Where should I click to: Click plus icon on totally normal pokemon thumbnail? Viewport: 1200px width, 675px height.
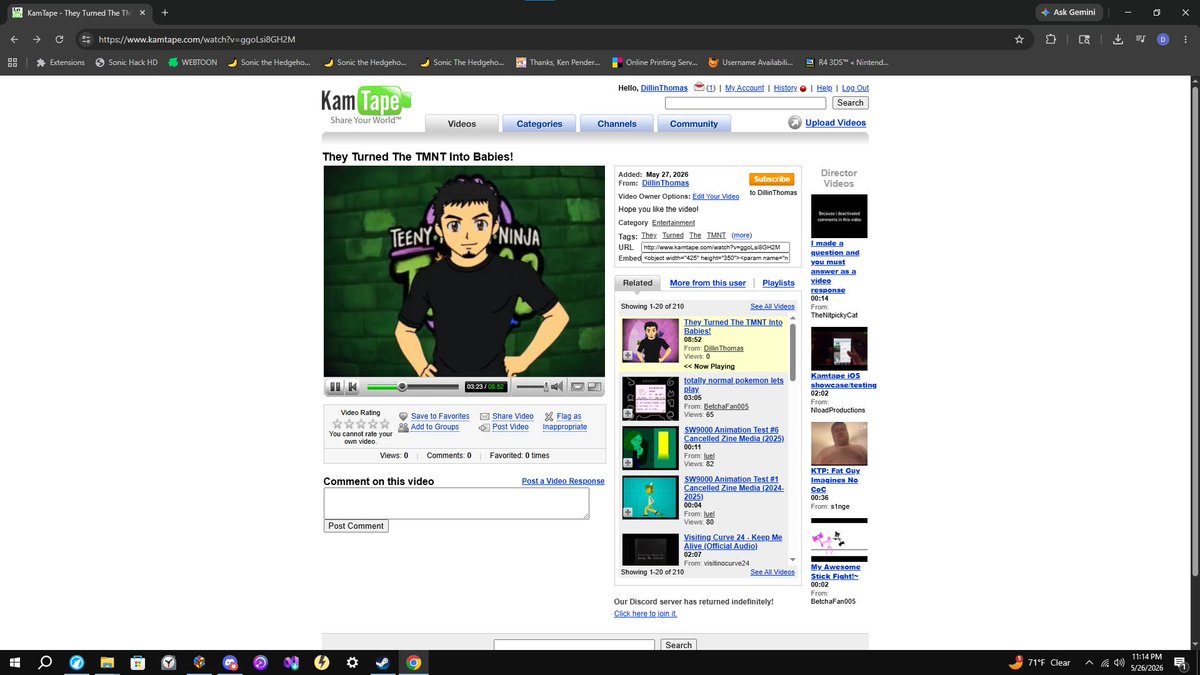tap(627, 412)
